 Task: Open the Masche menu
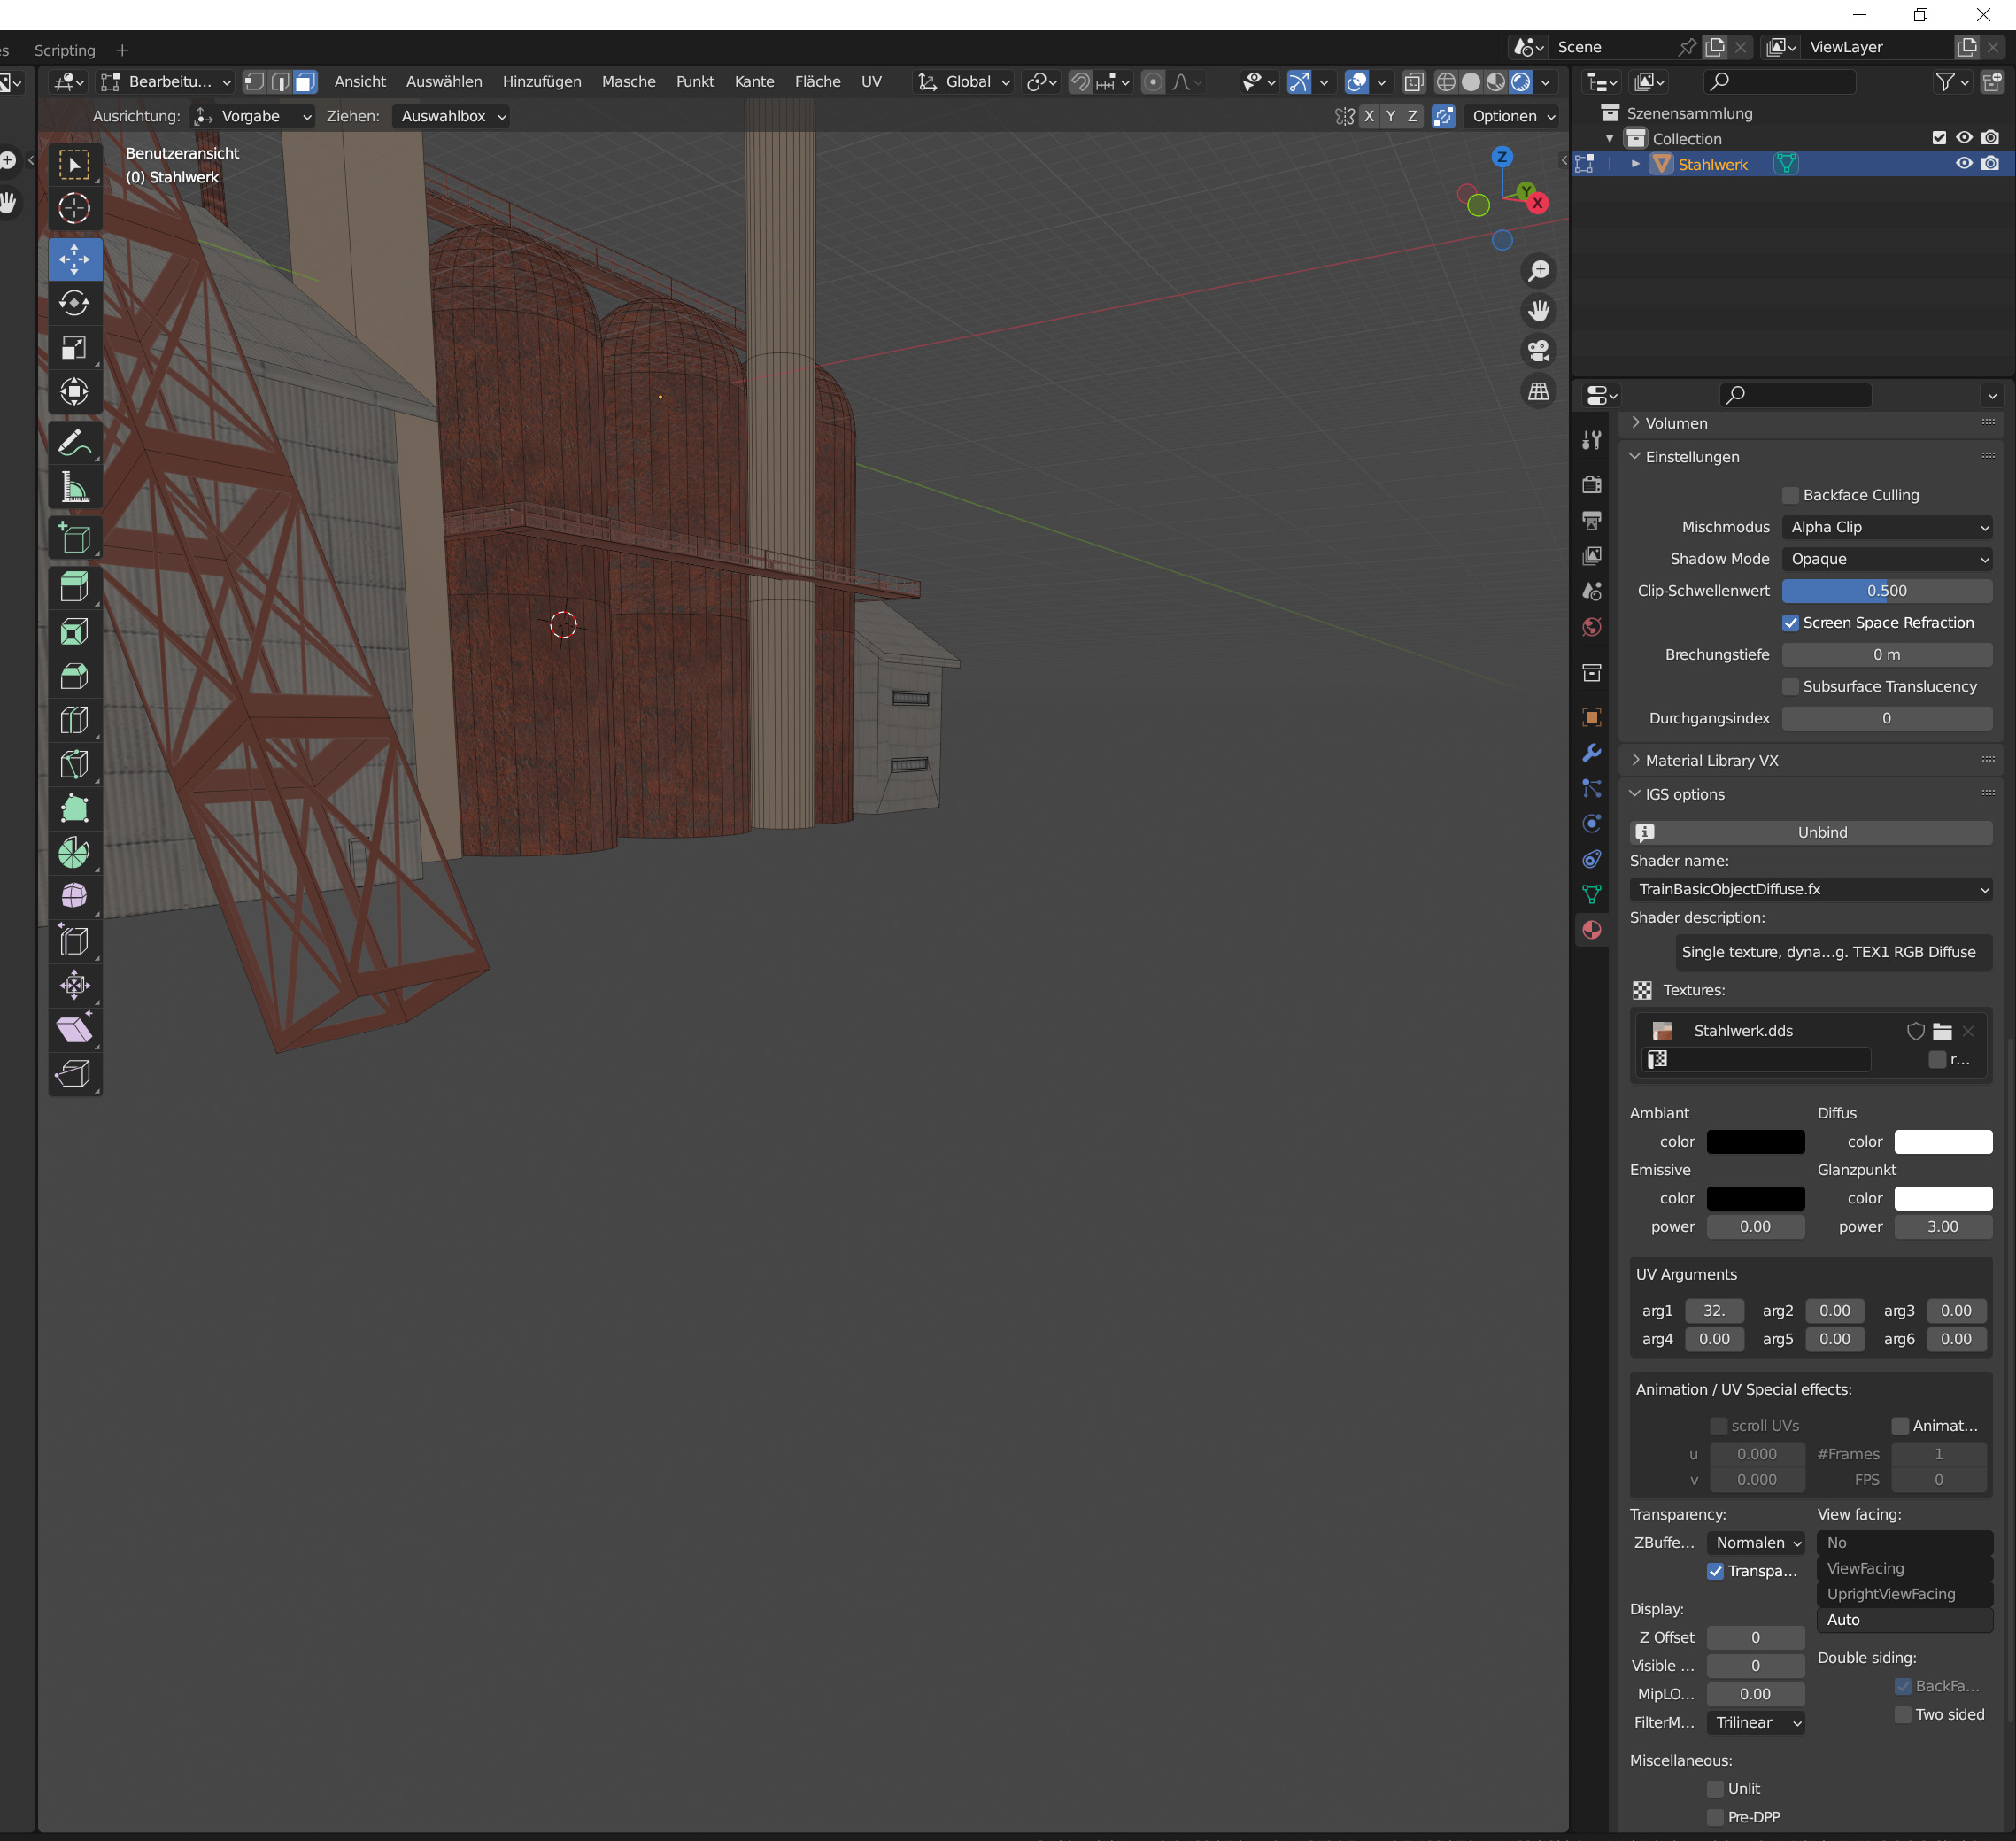pyautogui.click(x=628, y=82)
